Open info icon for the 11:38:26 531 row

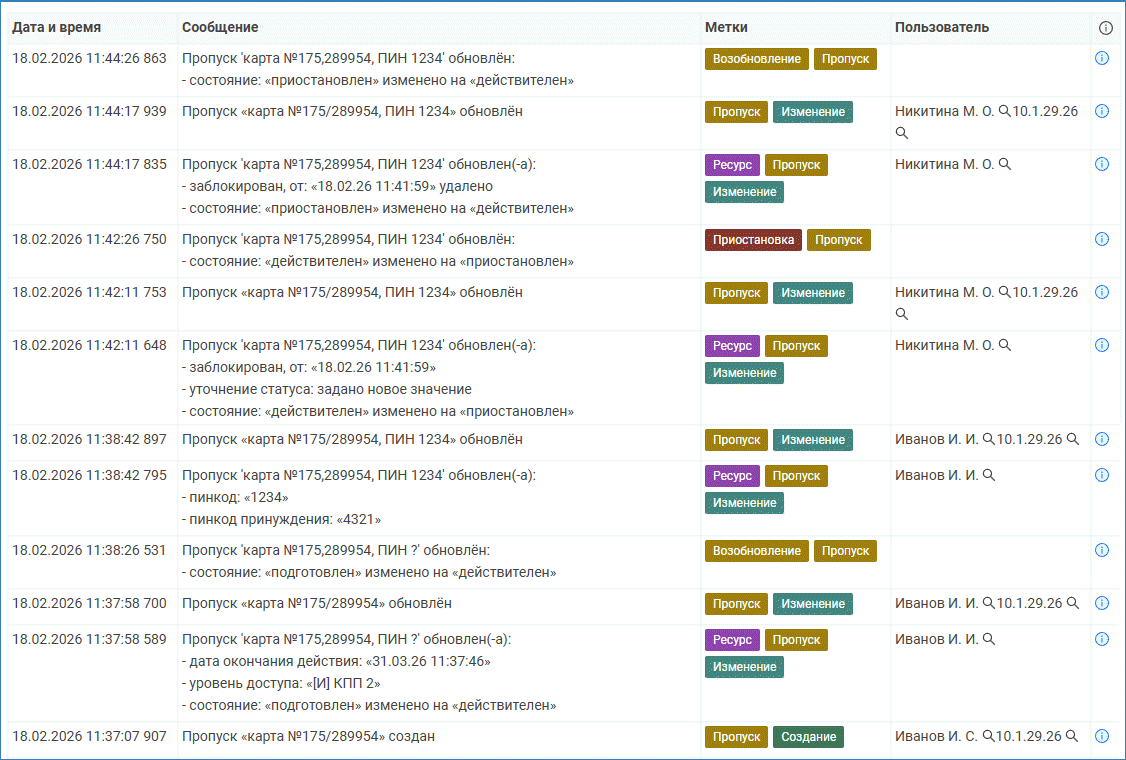tap(1102, 550)
